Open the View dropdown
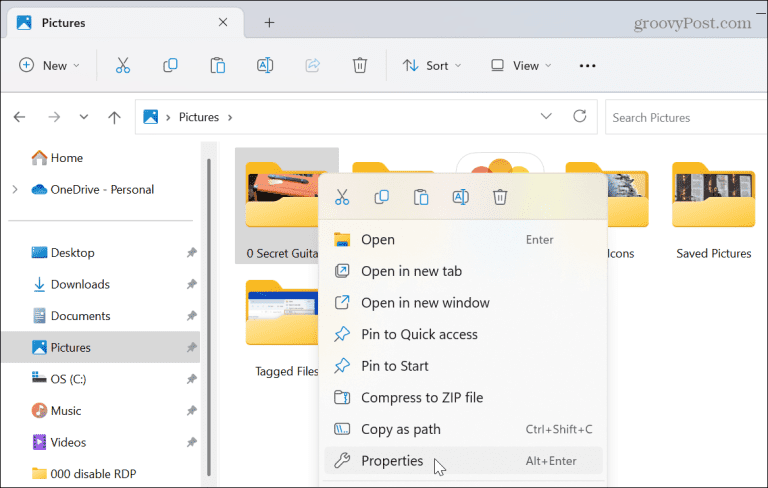The height and width of the screenshot is (488, 768). [518, 65]
